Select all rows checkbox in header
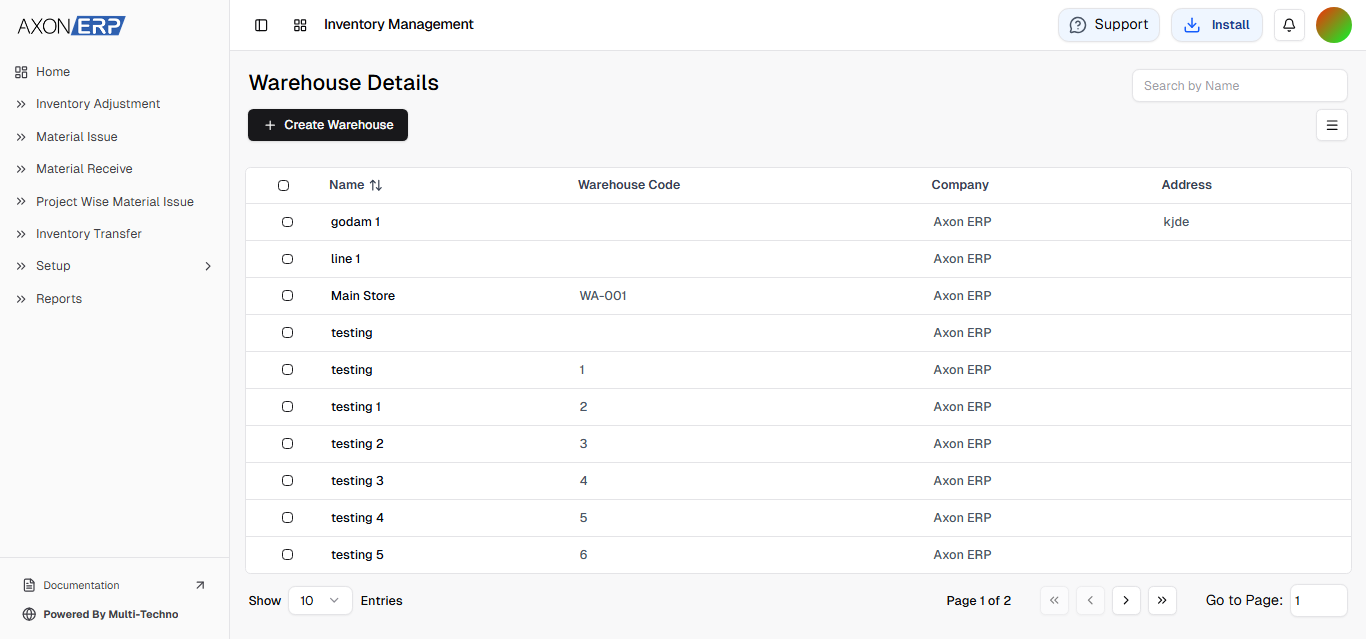This screenshot has height=639, width=1366. click(x=283, y=185)
